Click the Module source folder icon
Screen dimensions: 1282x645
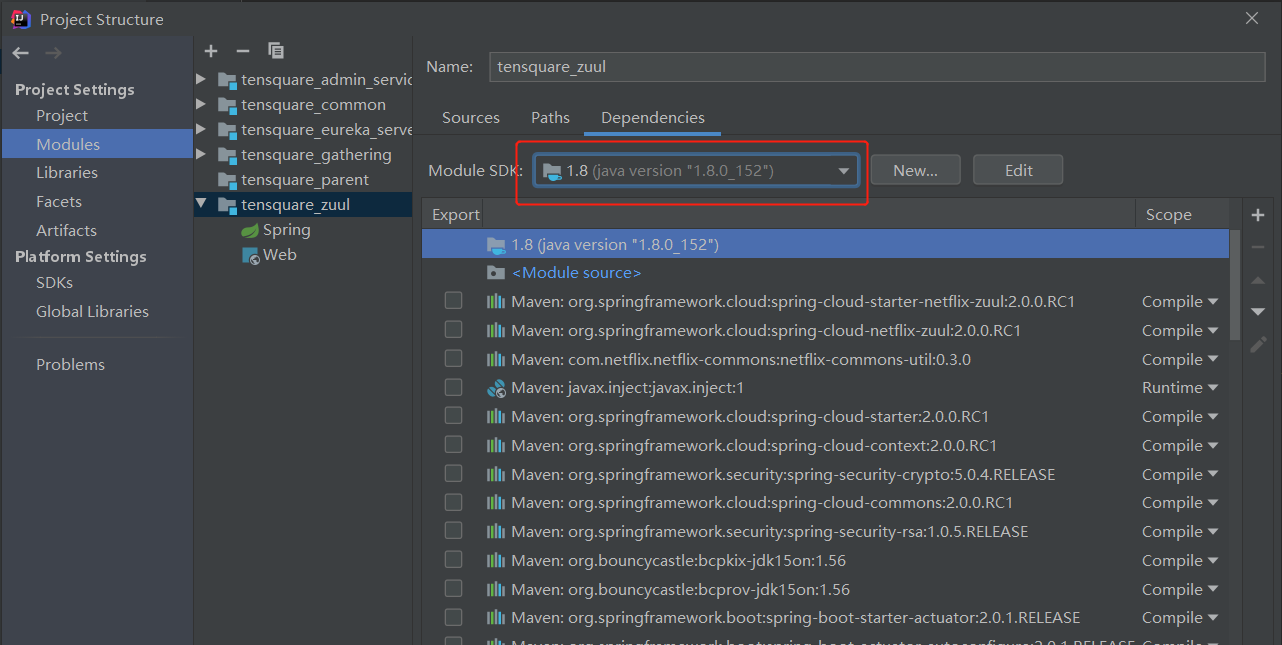(496, 273)
